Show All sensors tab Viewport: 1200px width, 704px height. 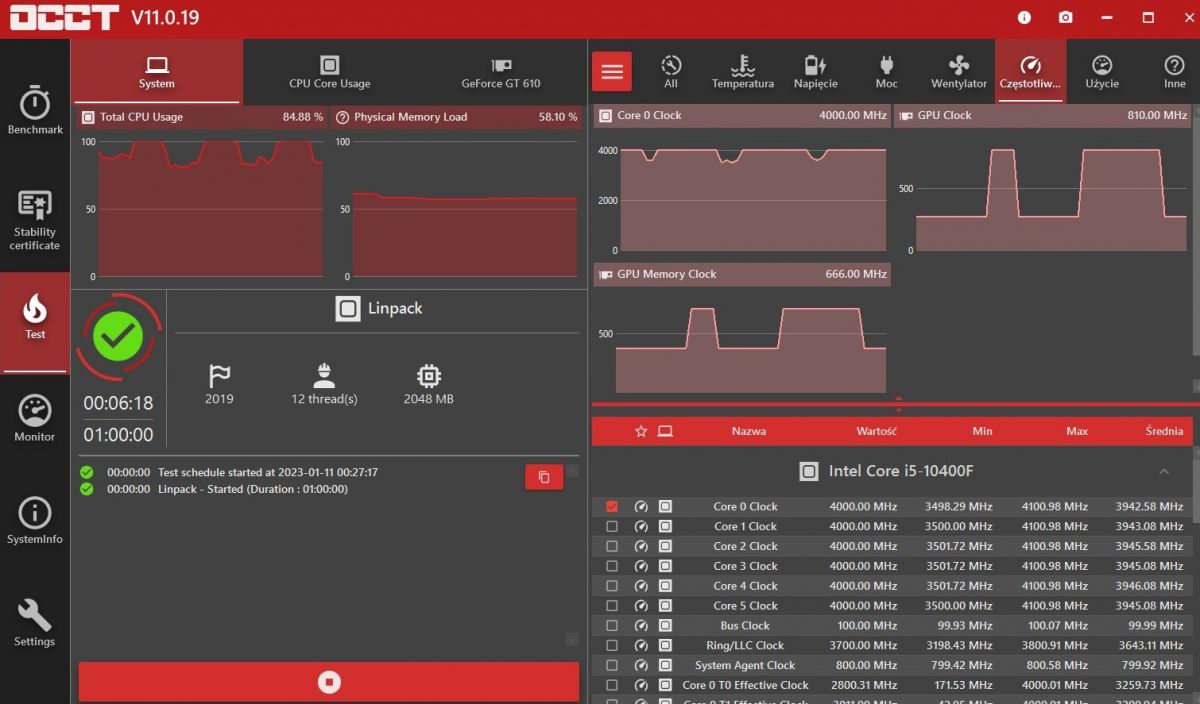tap(671, 72)
